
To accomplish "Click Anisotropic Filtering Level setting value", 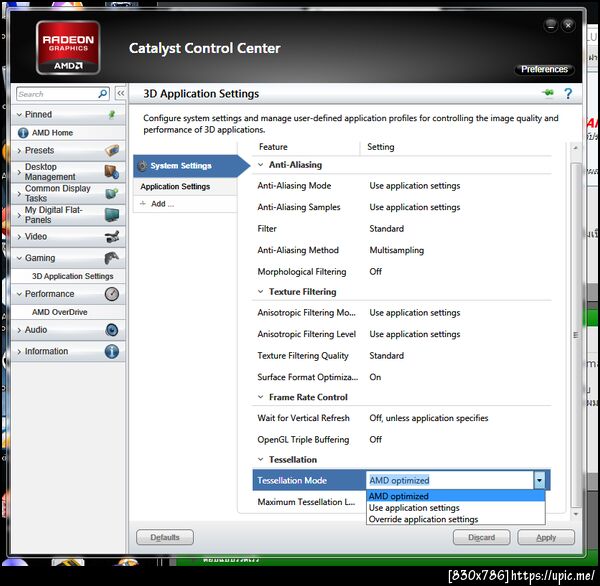I will [x=415, y=334].
